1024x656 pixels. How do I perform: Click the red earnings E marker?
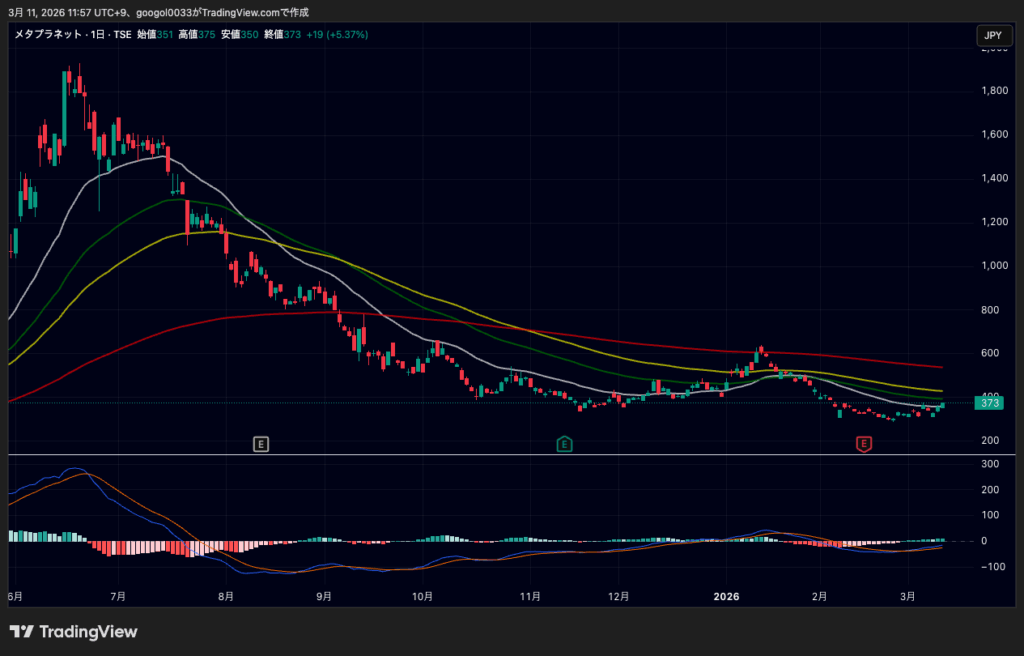tap(863, 443)
